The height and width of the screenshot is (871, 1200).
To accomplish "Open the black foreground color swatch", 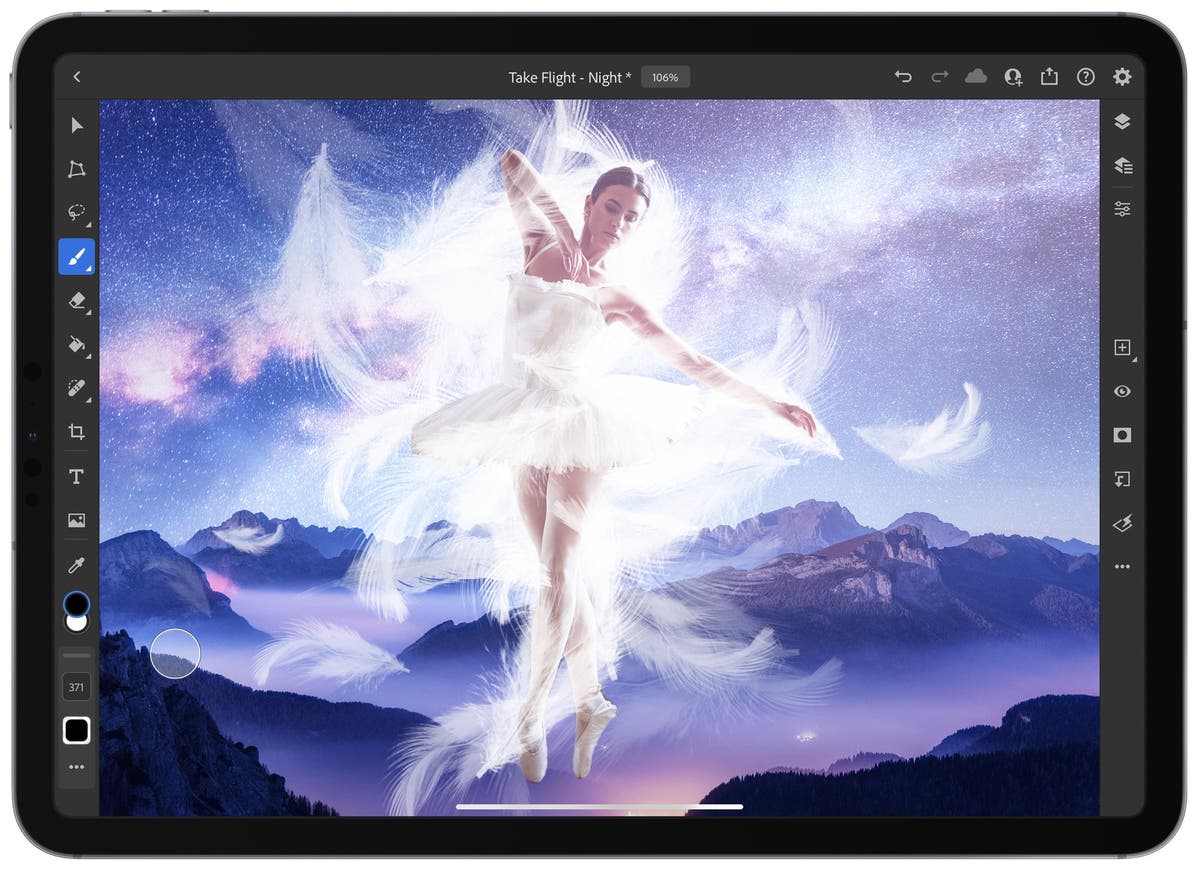I will pos(77,603).
